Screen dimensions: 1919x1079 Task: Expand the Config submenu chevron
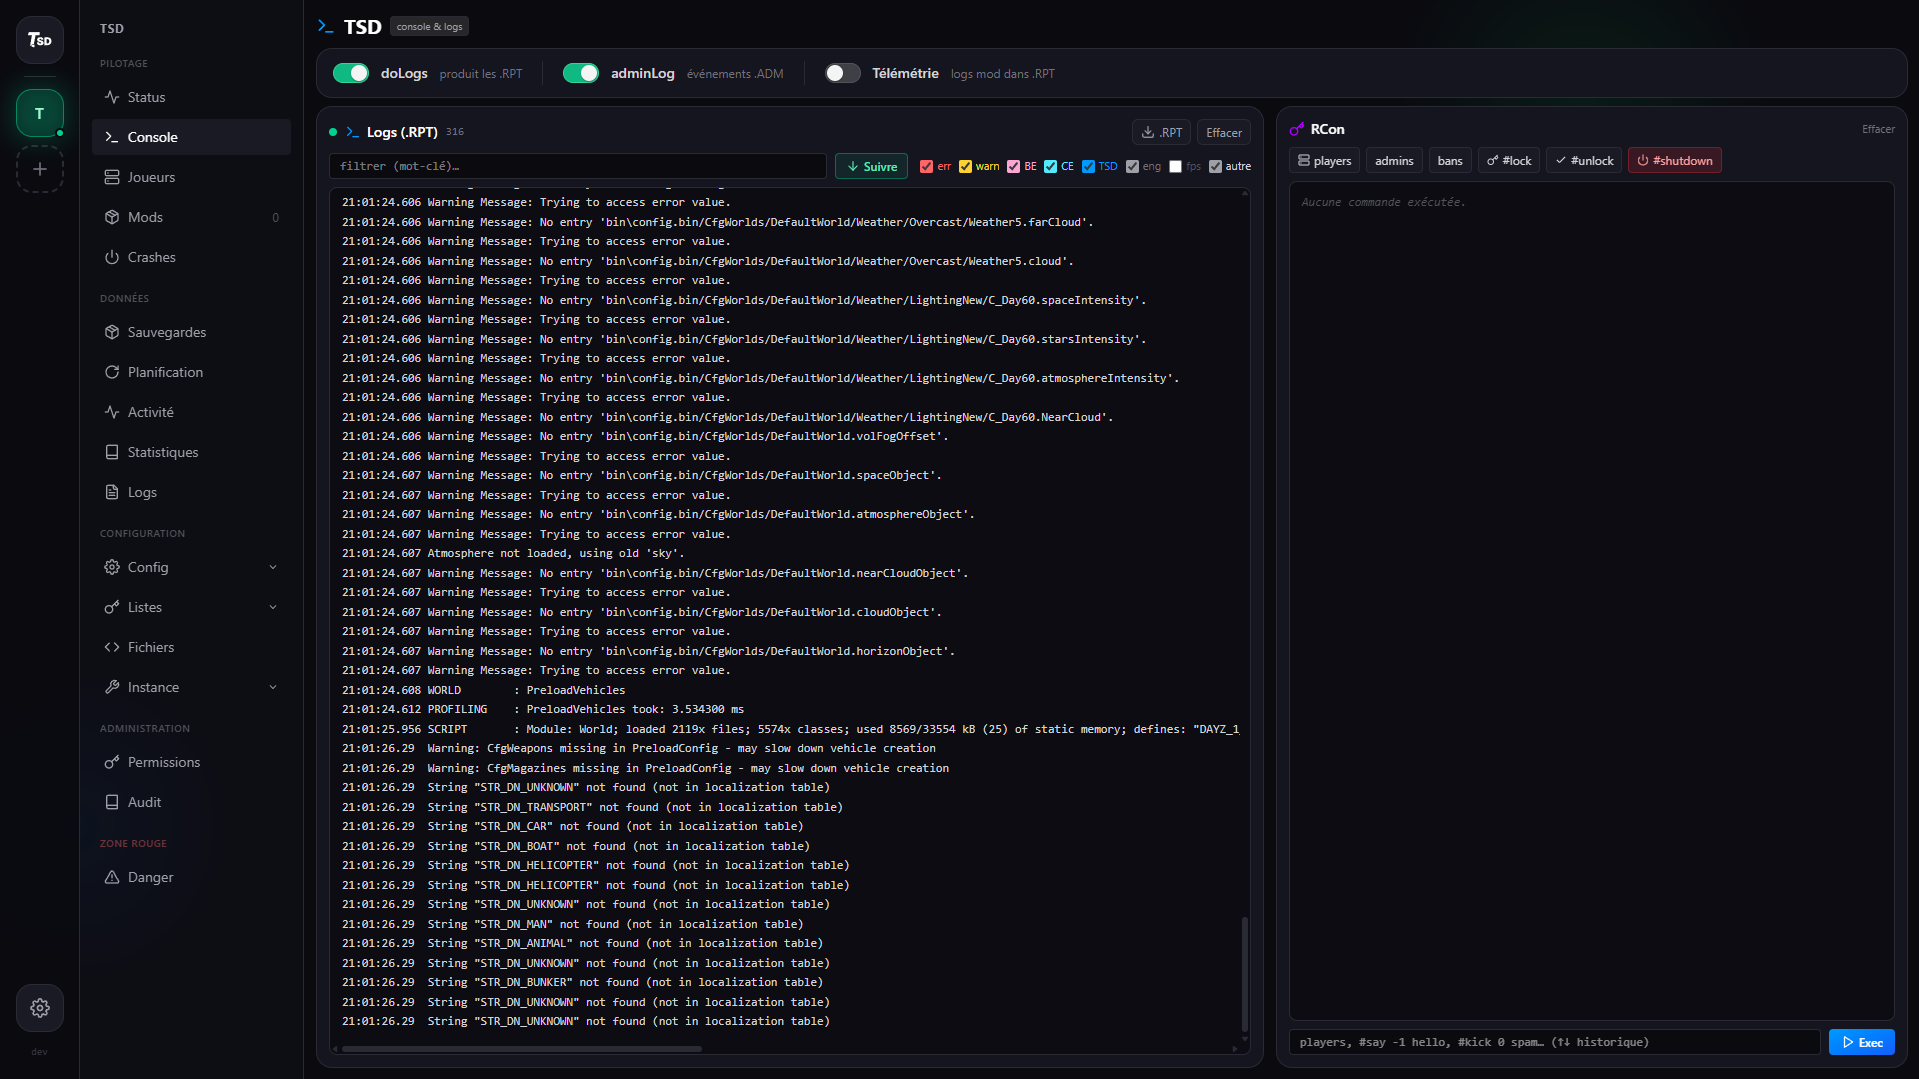pyautogui.click(x=273, y=567)
